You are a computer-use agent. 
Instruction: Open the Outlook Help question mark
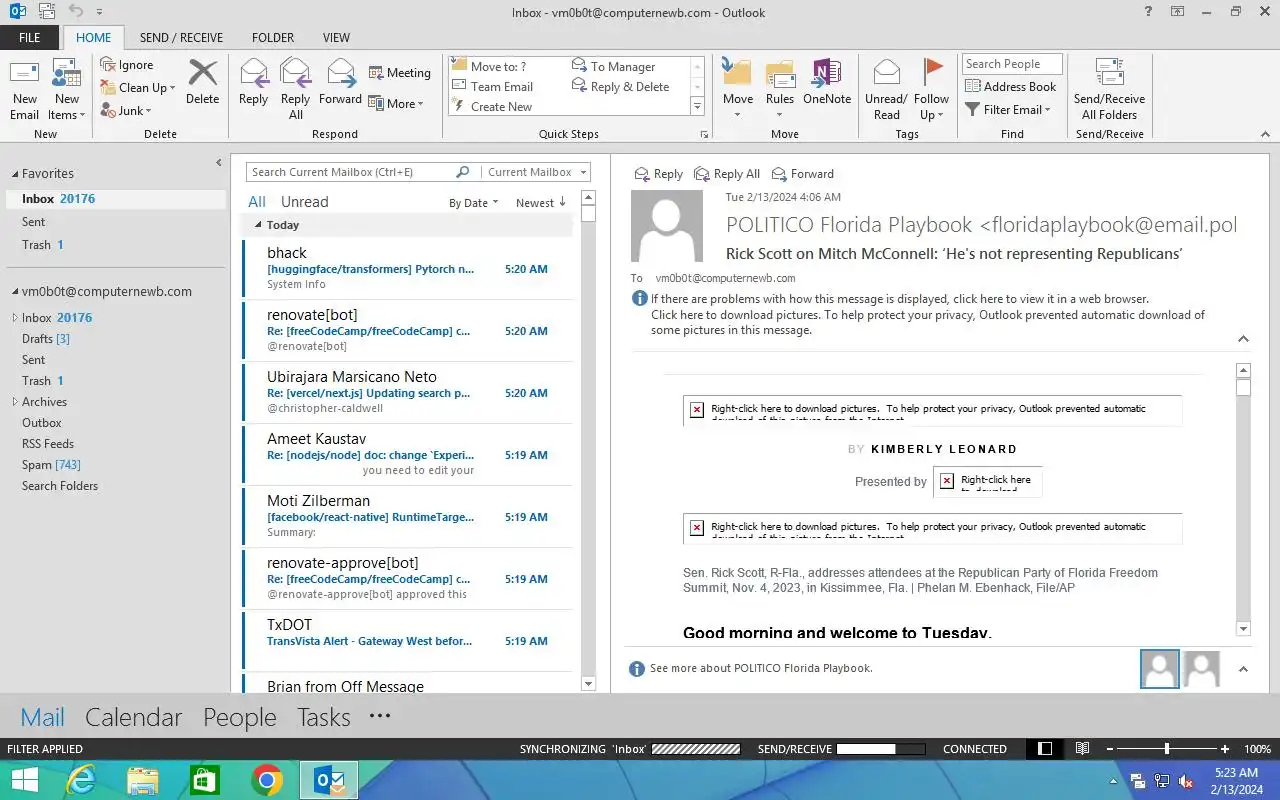click(x=1147, y=12)
